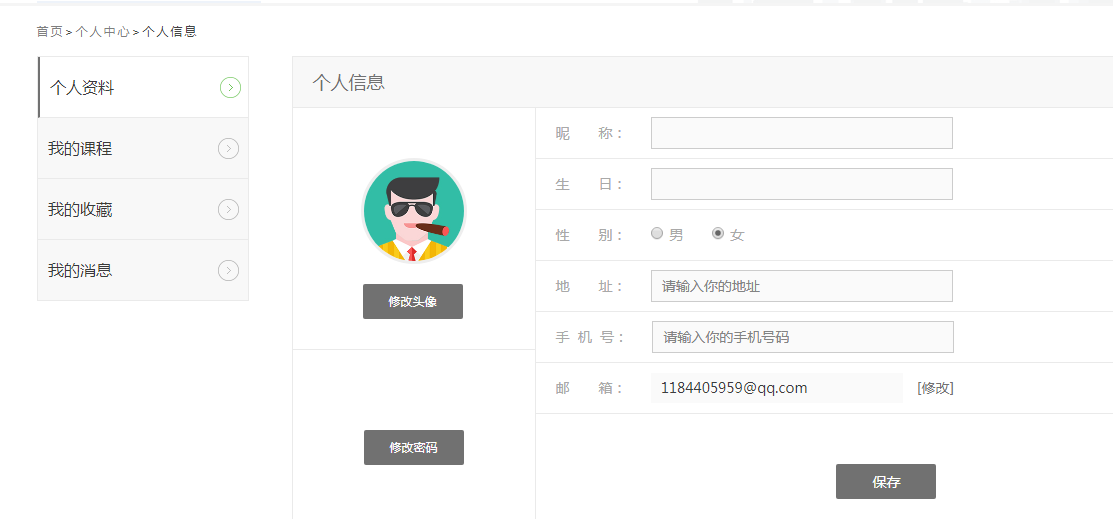Click the user avatar image
This screenshot has height=519, width=1113.
click(414, 211)
